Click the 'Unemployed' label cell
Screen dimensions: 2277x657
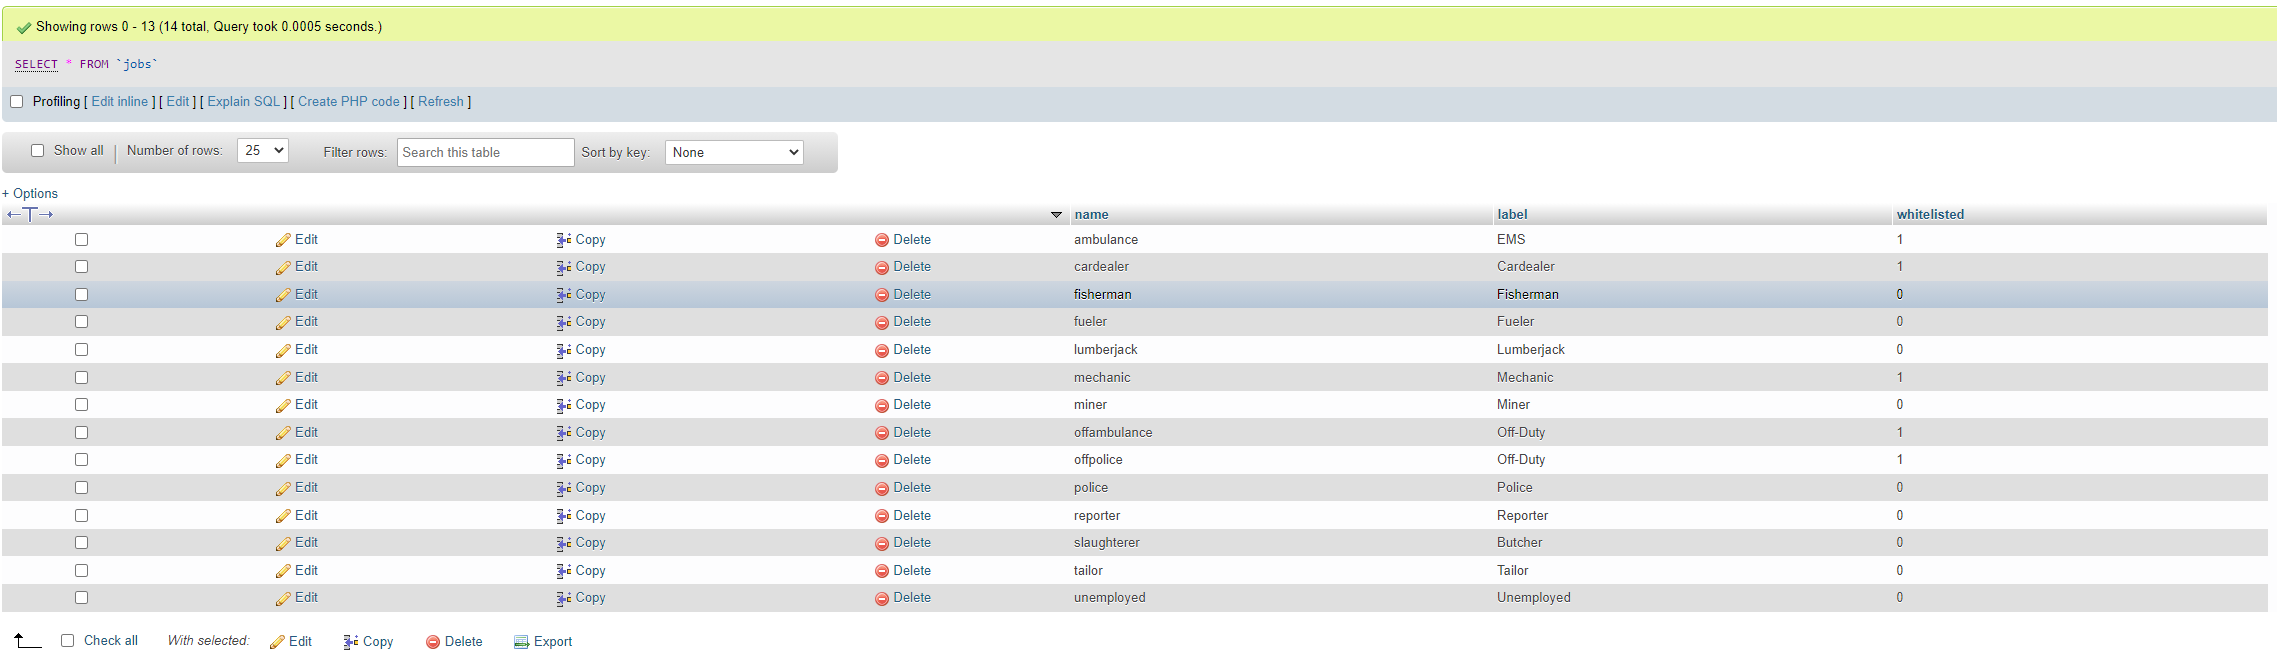(x=1534, y=598)
